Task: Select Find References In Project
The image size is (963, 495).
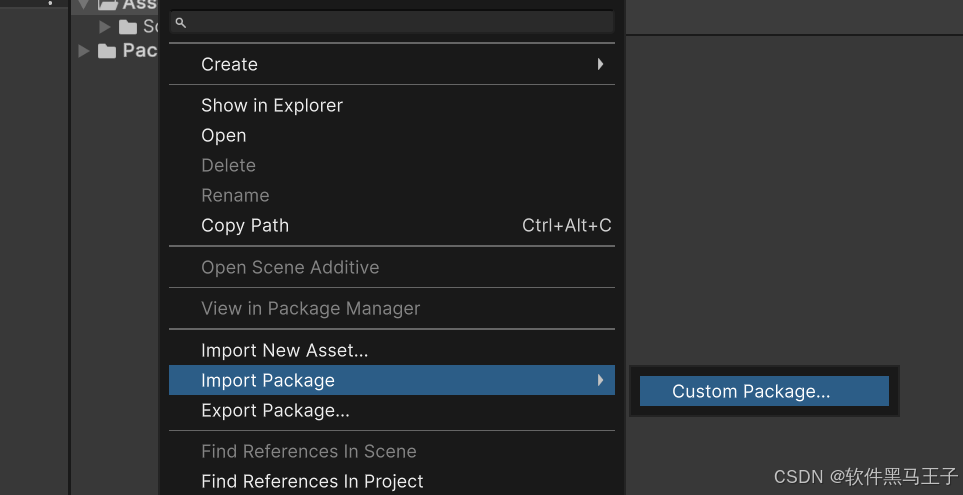Action: pos(312,481)
